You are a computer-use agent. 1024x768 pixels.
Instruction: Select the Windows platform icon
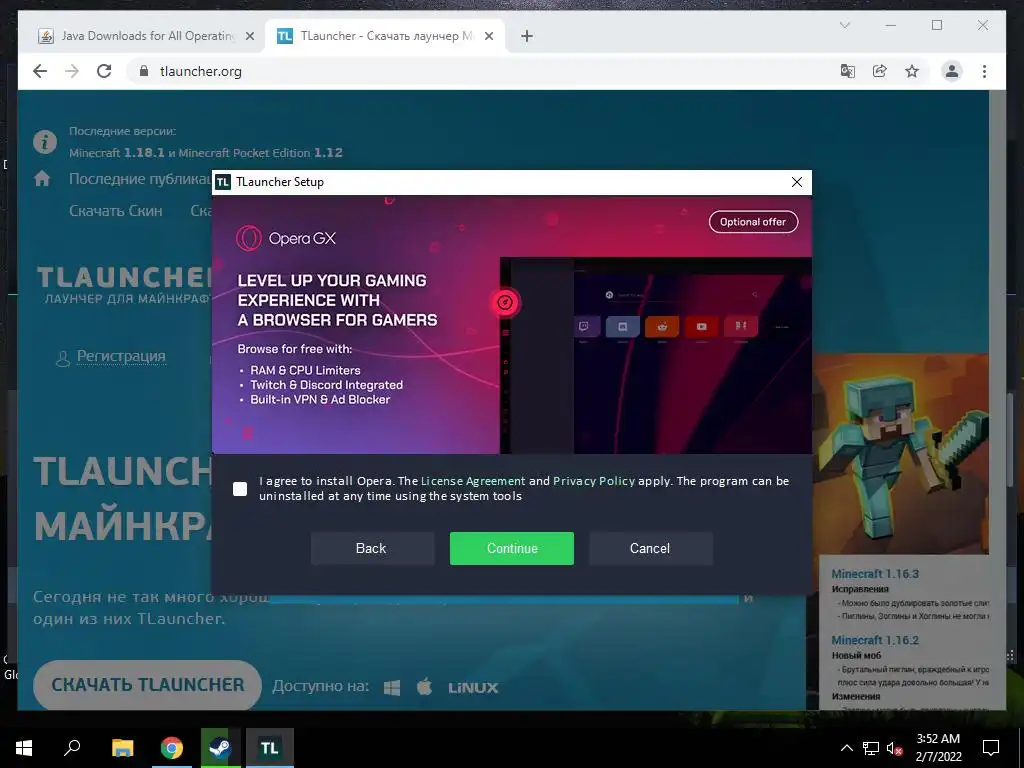(x=392, y=688)
